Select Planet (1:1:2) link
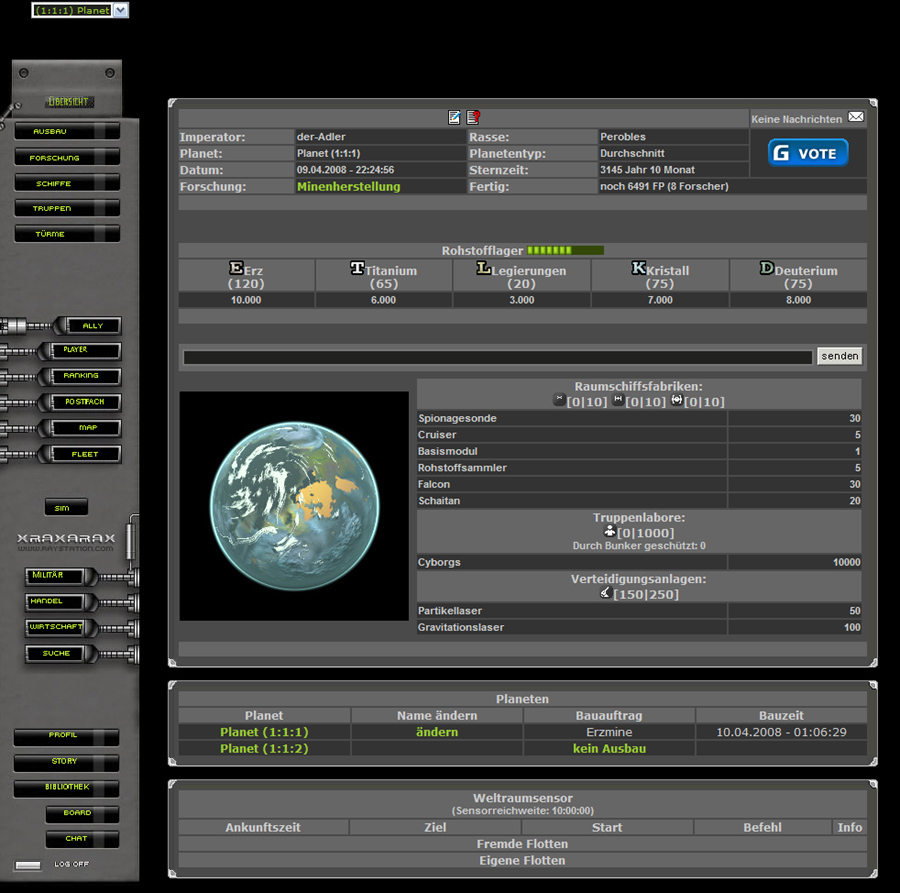Screen dimensions: 900x893 click(264, 748)
